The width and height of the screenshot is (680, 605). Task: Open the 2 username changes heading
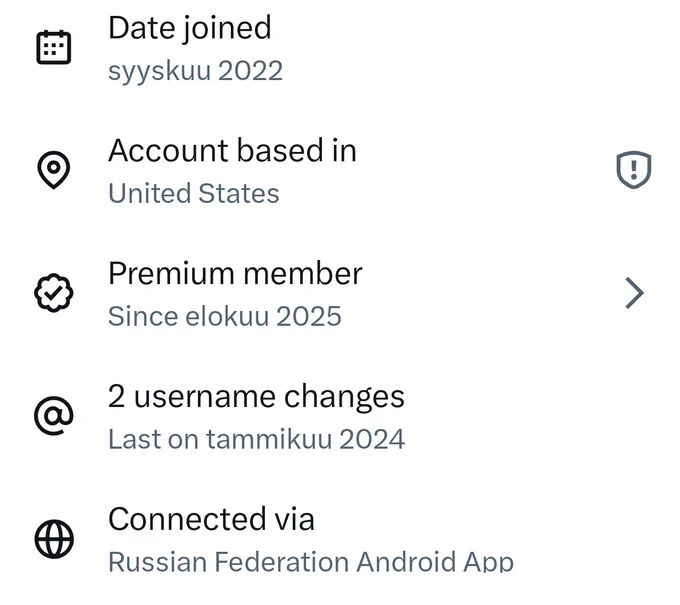click(256, 397)
